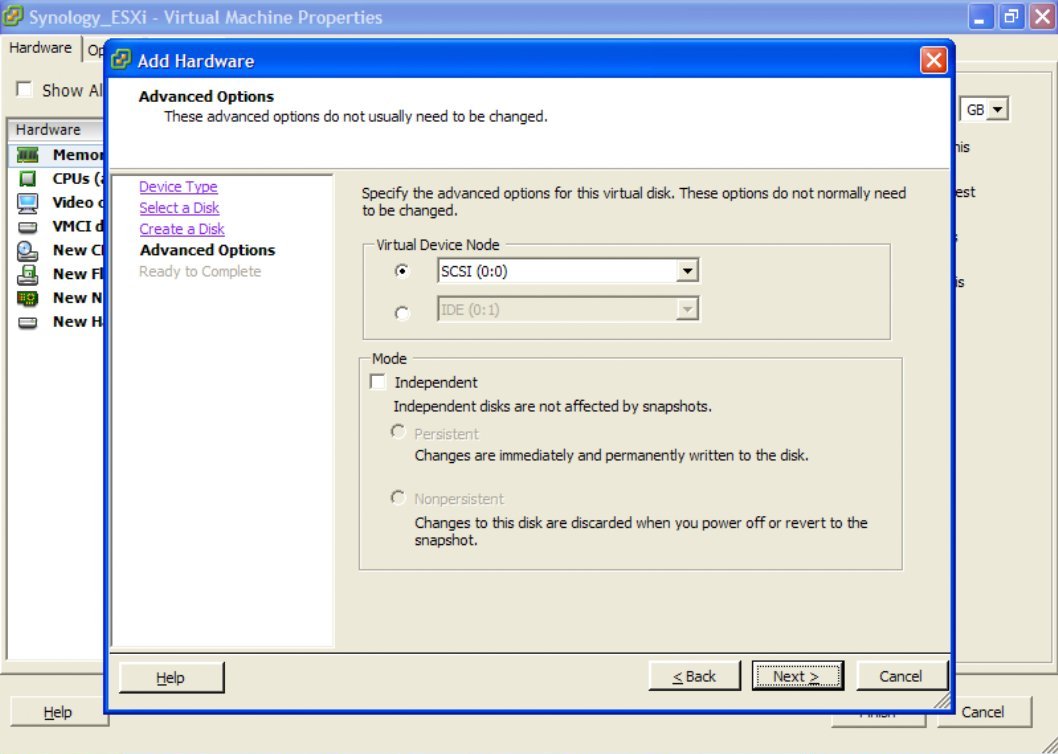Image resolution: width=1058 pixels, height=754 pixels.
Task: Choose the Nonpersistent radio option
Action: 398,497
